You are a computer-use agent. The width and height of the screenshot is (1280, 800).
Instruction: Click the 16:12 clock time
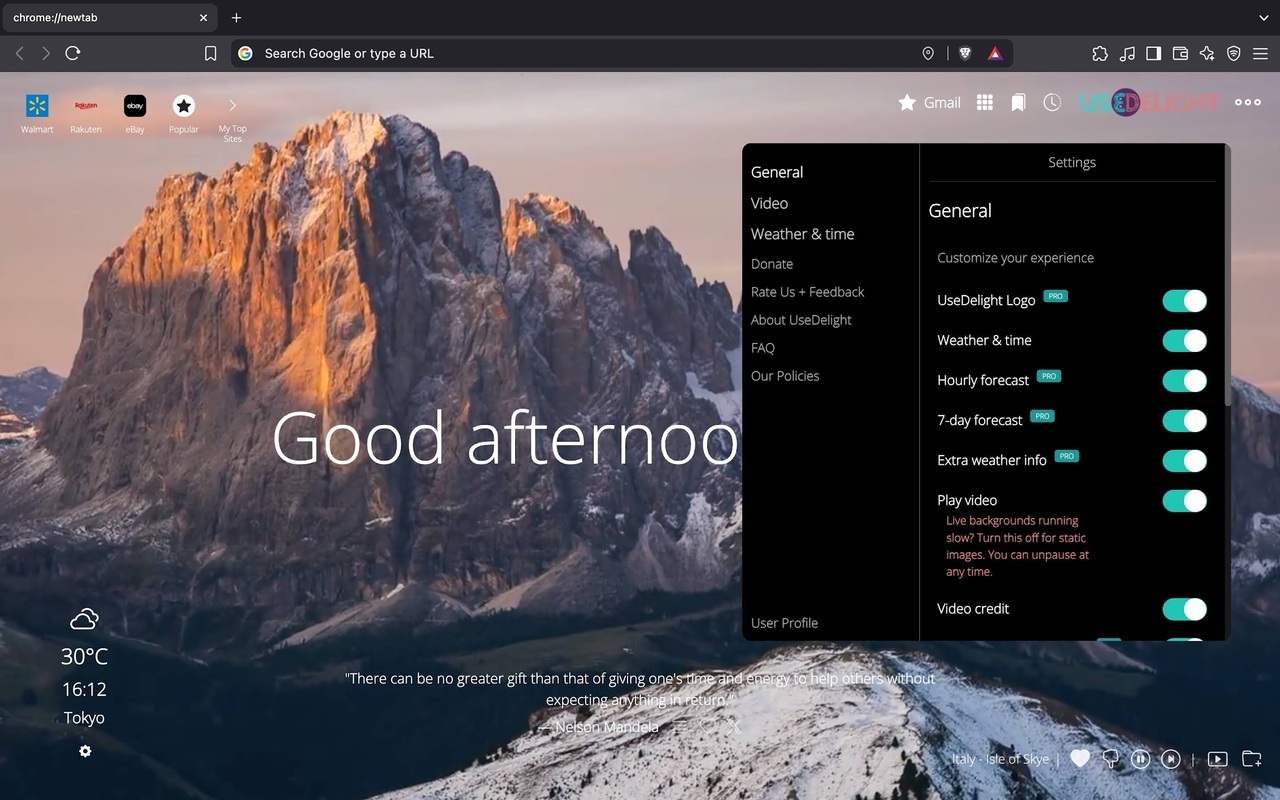pyautogui.click(x=84, y=689)
